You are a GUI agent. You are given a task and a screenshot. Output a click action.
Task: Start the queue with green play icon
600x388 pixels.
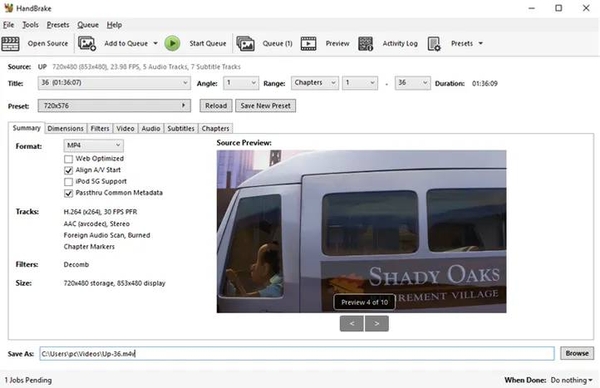[173, 44]
